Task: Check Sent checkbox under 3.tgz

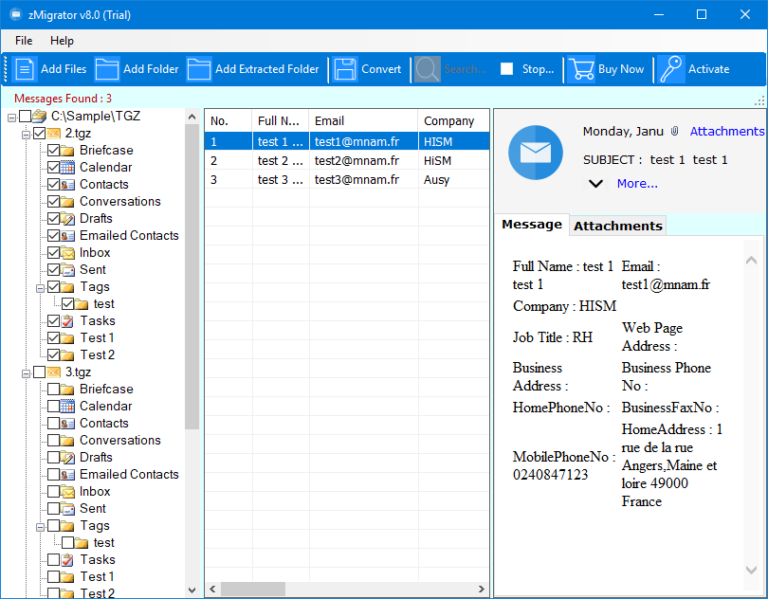Action: click(x=53, y=508)
